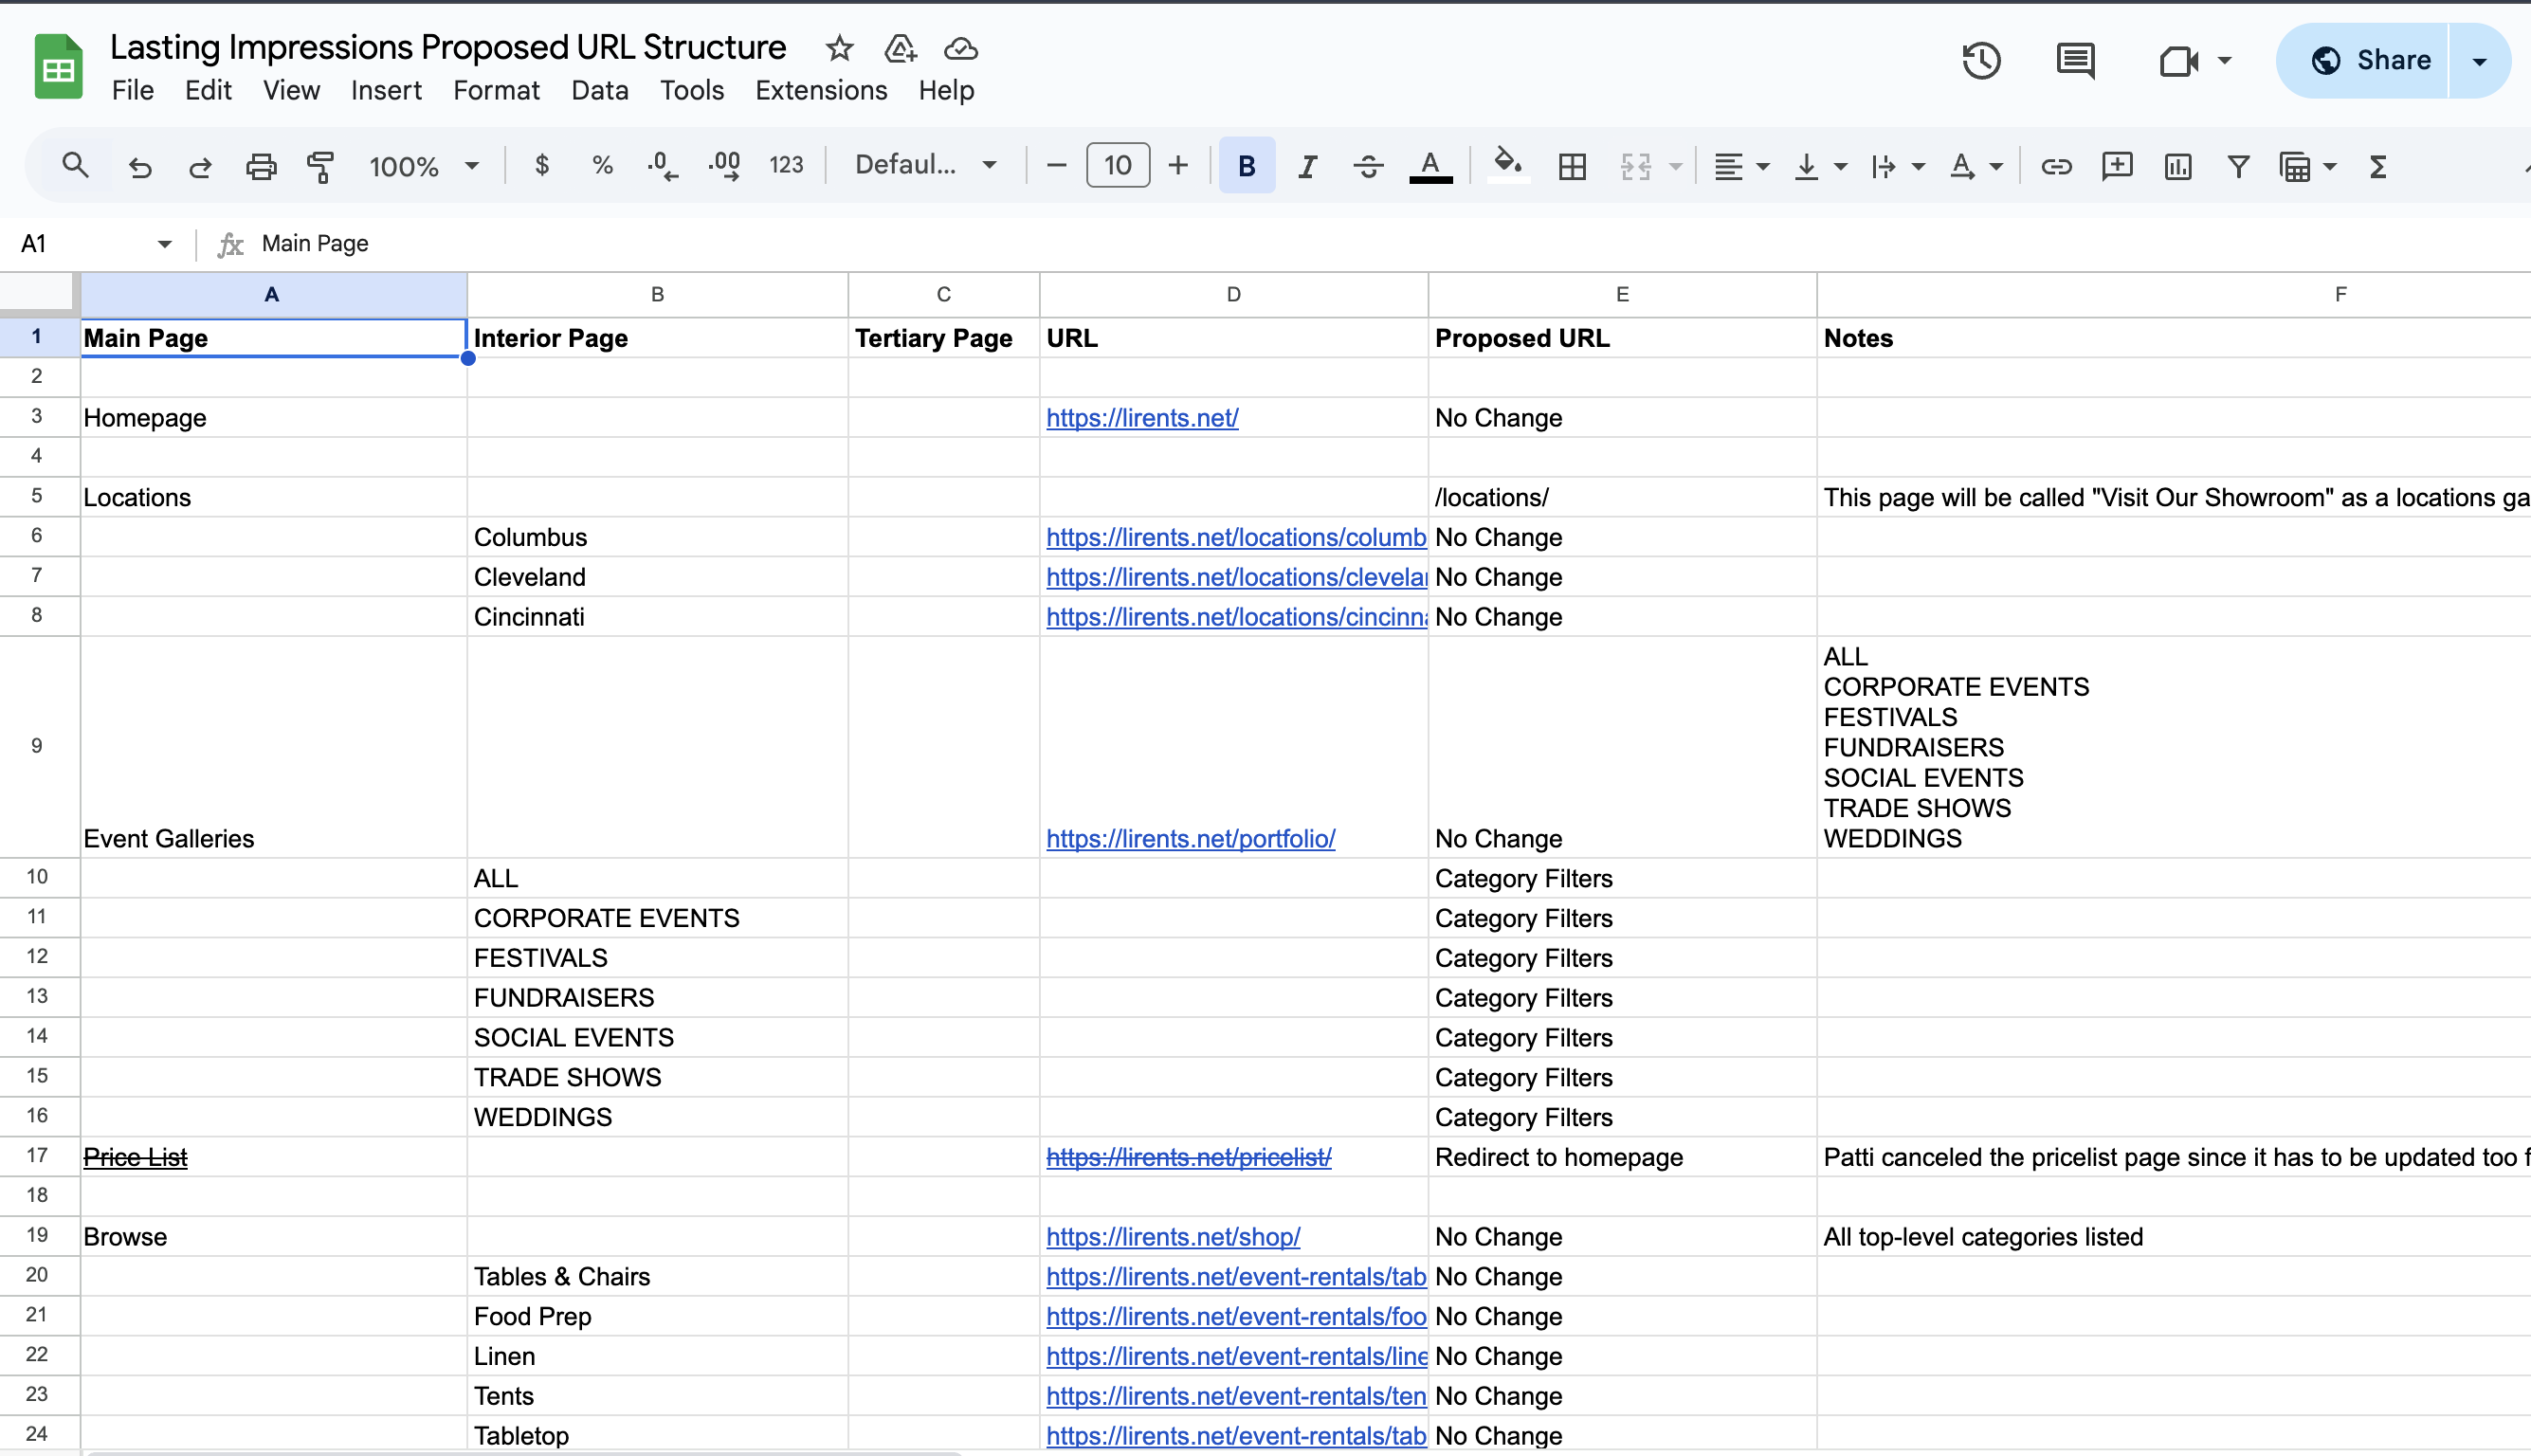Open all comments icon
The width and height of the screenshot is (2531, 1456).
click(x=2075, y=61)
